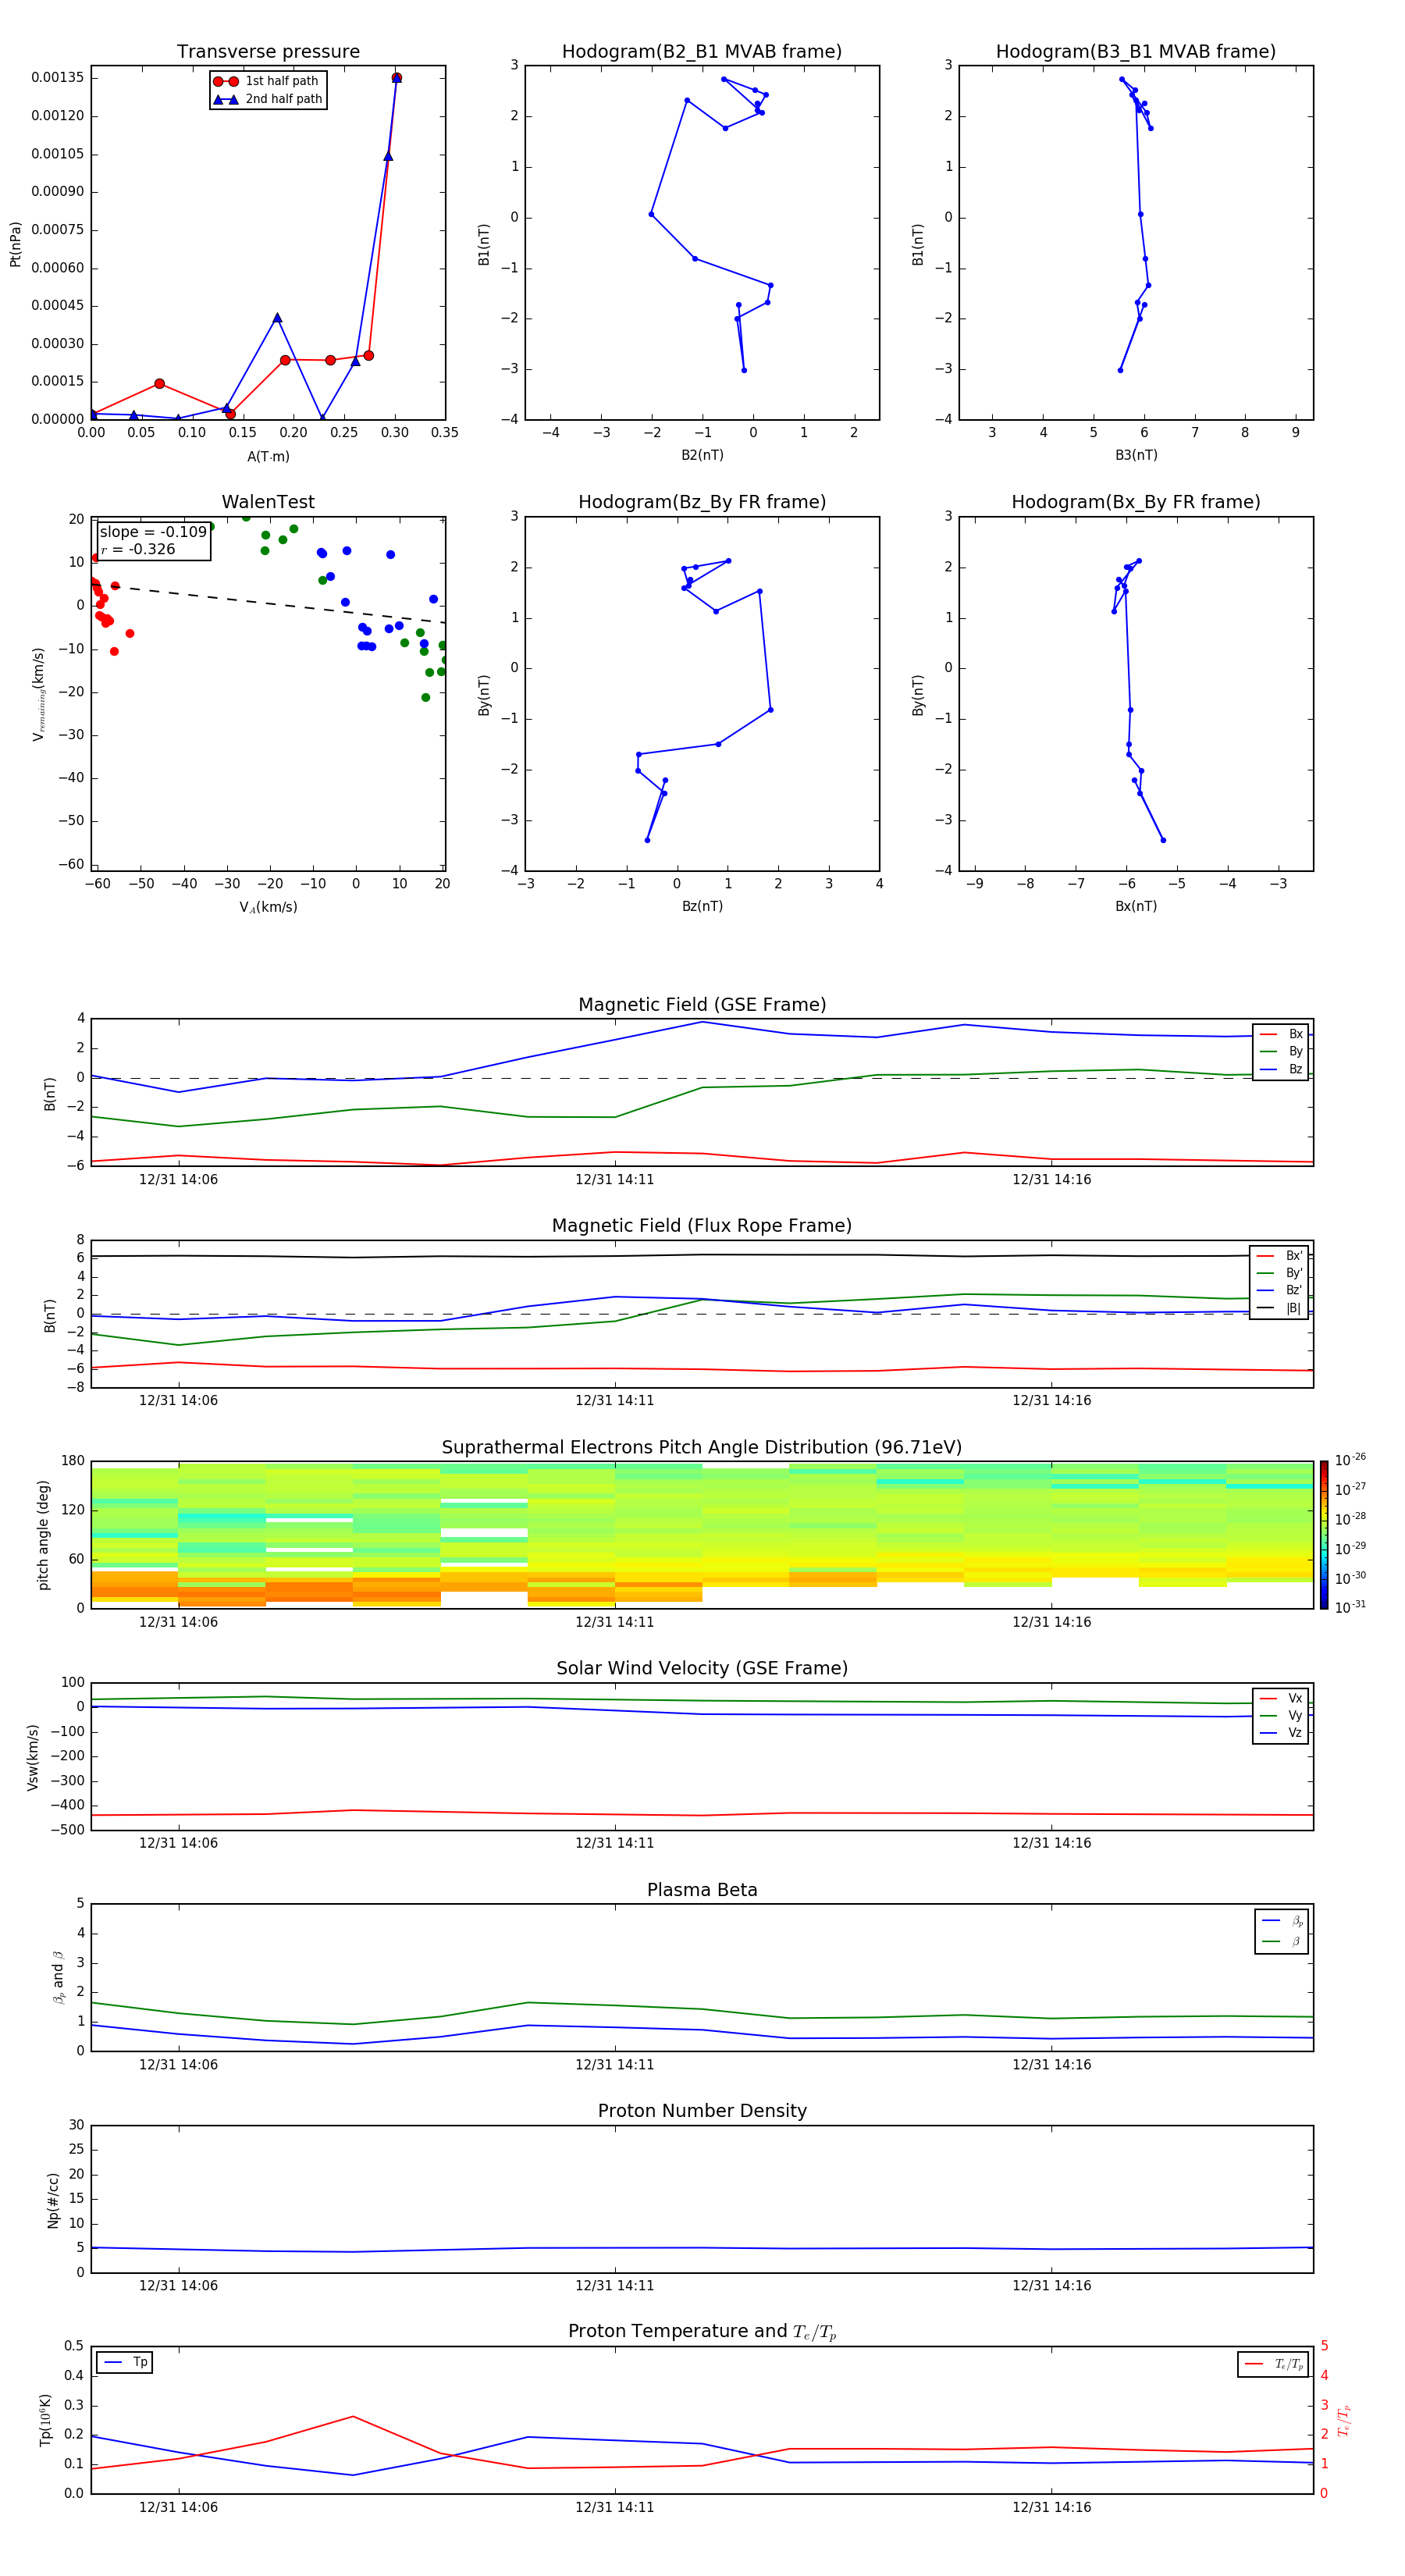Click the B2(nT) x-axis label

[x=702, y=455]
